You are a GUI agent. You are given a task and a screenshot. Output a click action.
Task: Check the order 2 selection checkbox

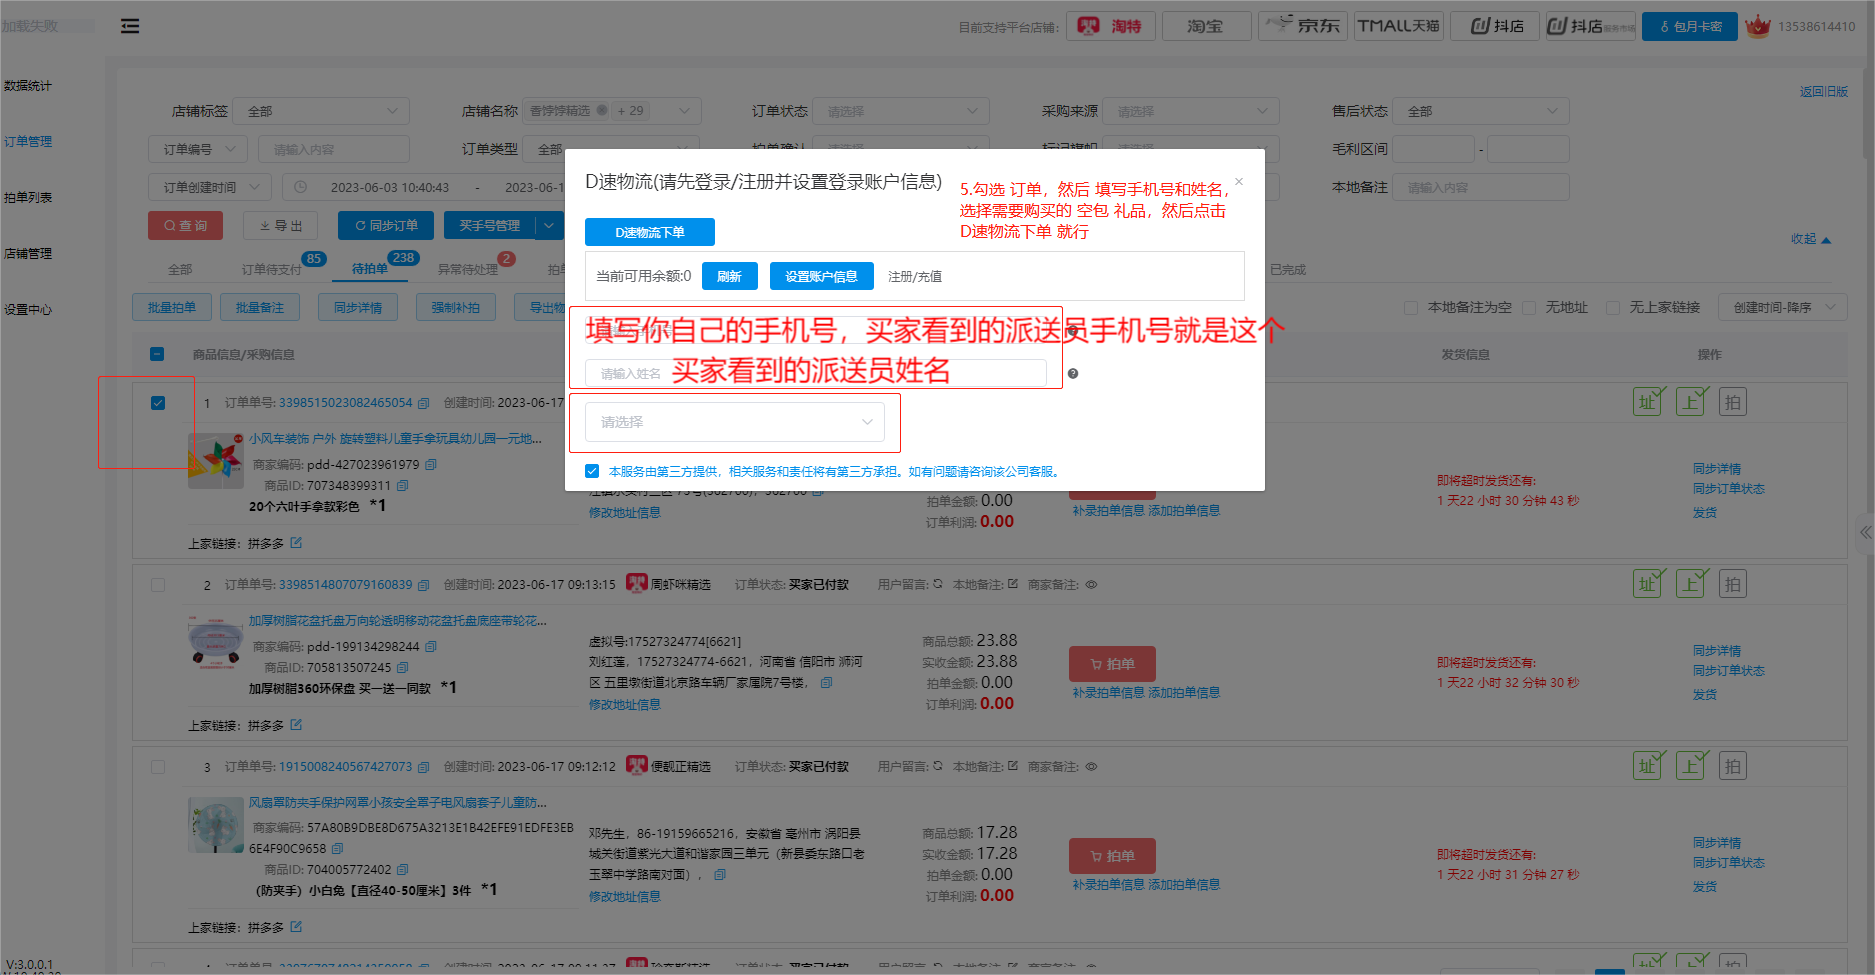click(x=158, y=585)
